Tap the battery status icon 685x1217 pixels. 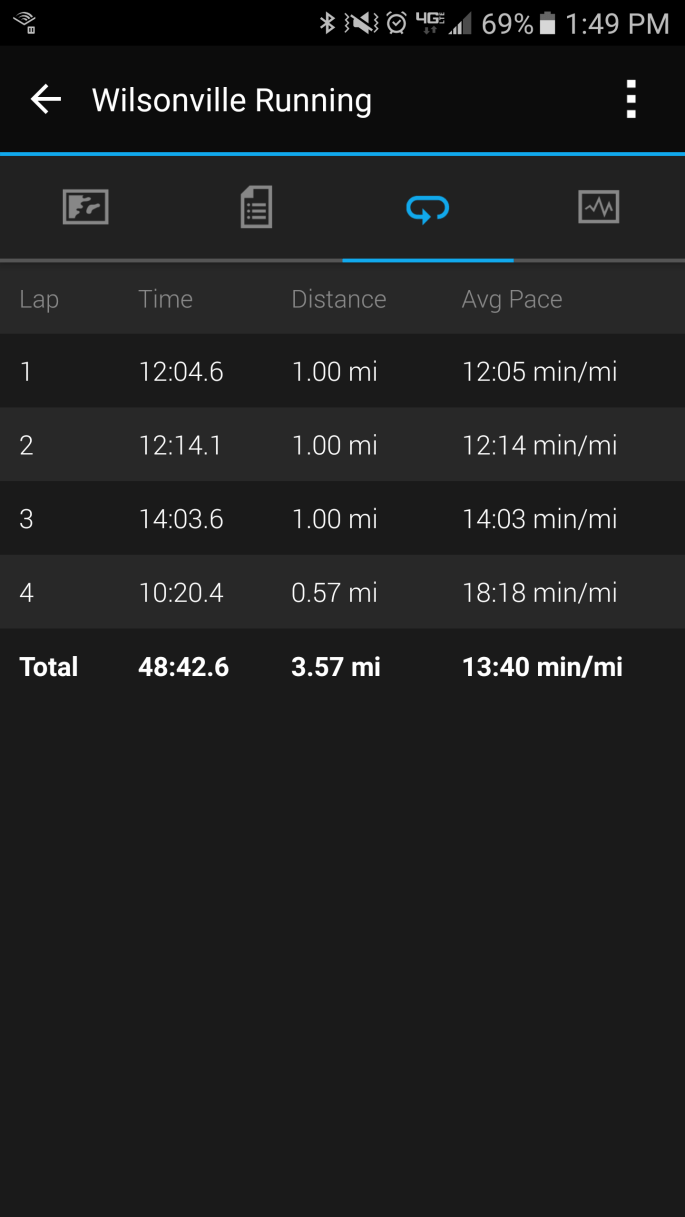547,23
